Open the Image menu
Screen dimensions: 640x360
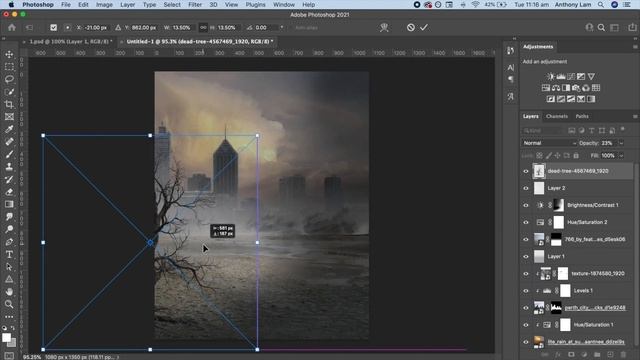[x=104, y=4]
